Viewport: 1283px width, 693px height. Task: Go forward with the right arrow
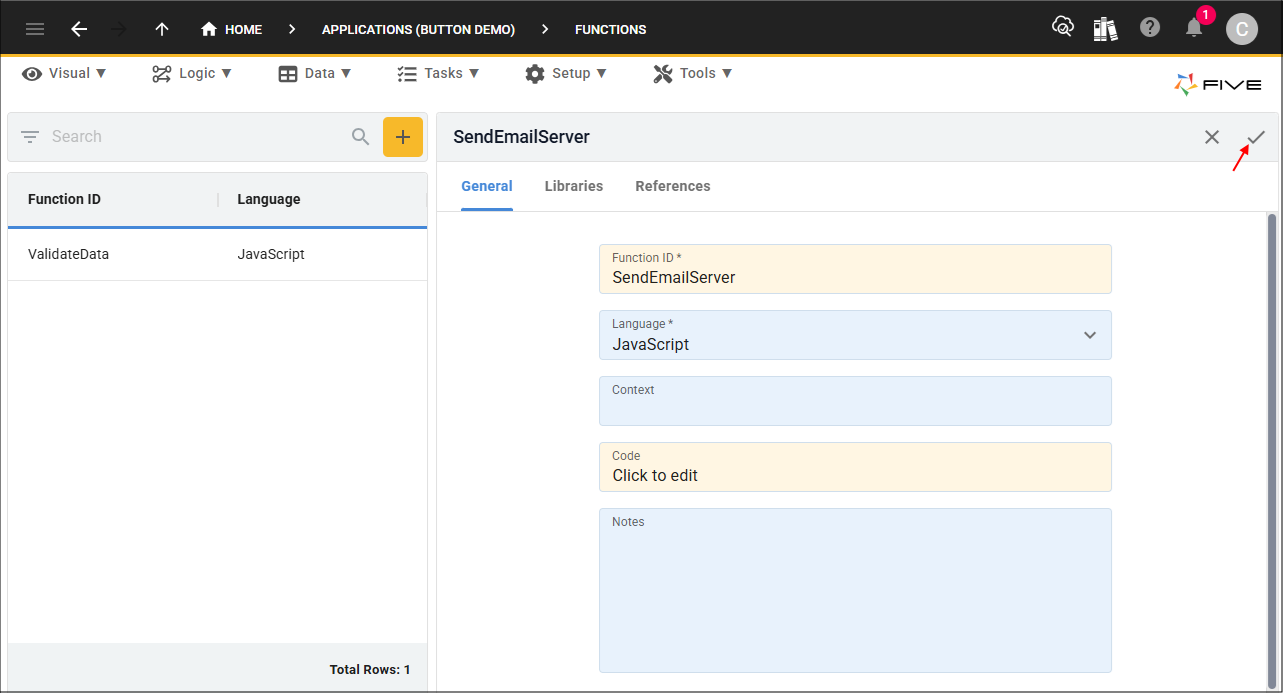point(119,29)
